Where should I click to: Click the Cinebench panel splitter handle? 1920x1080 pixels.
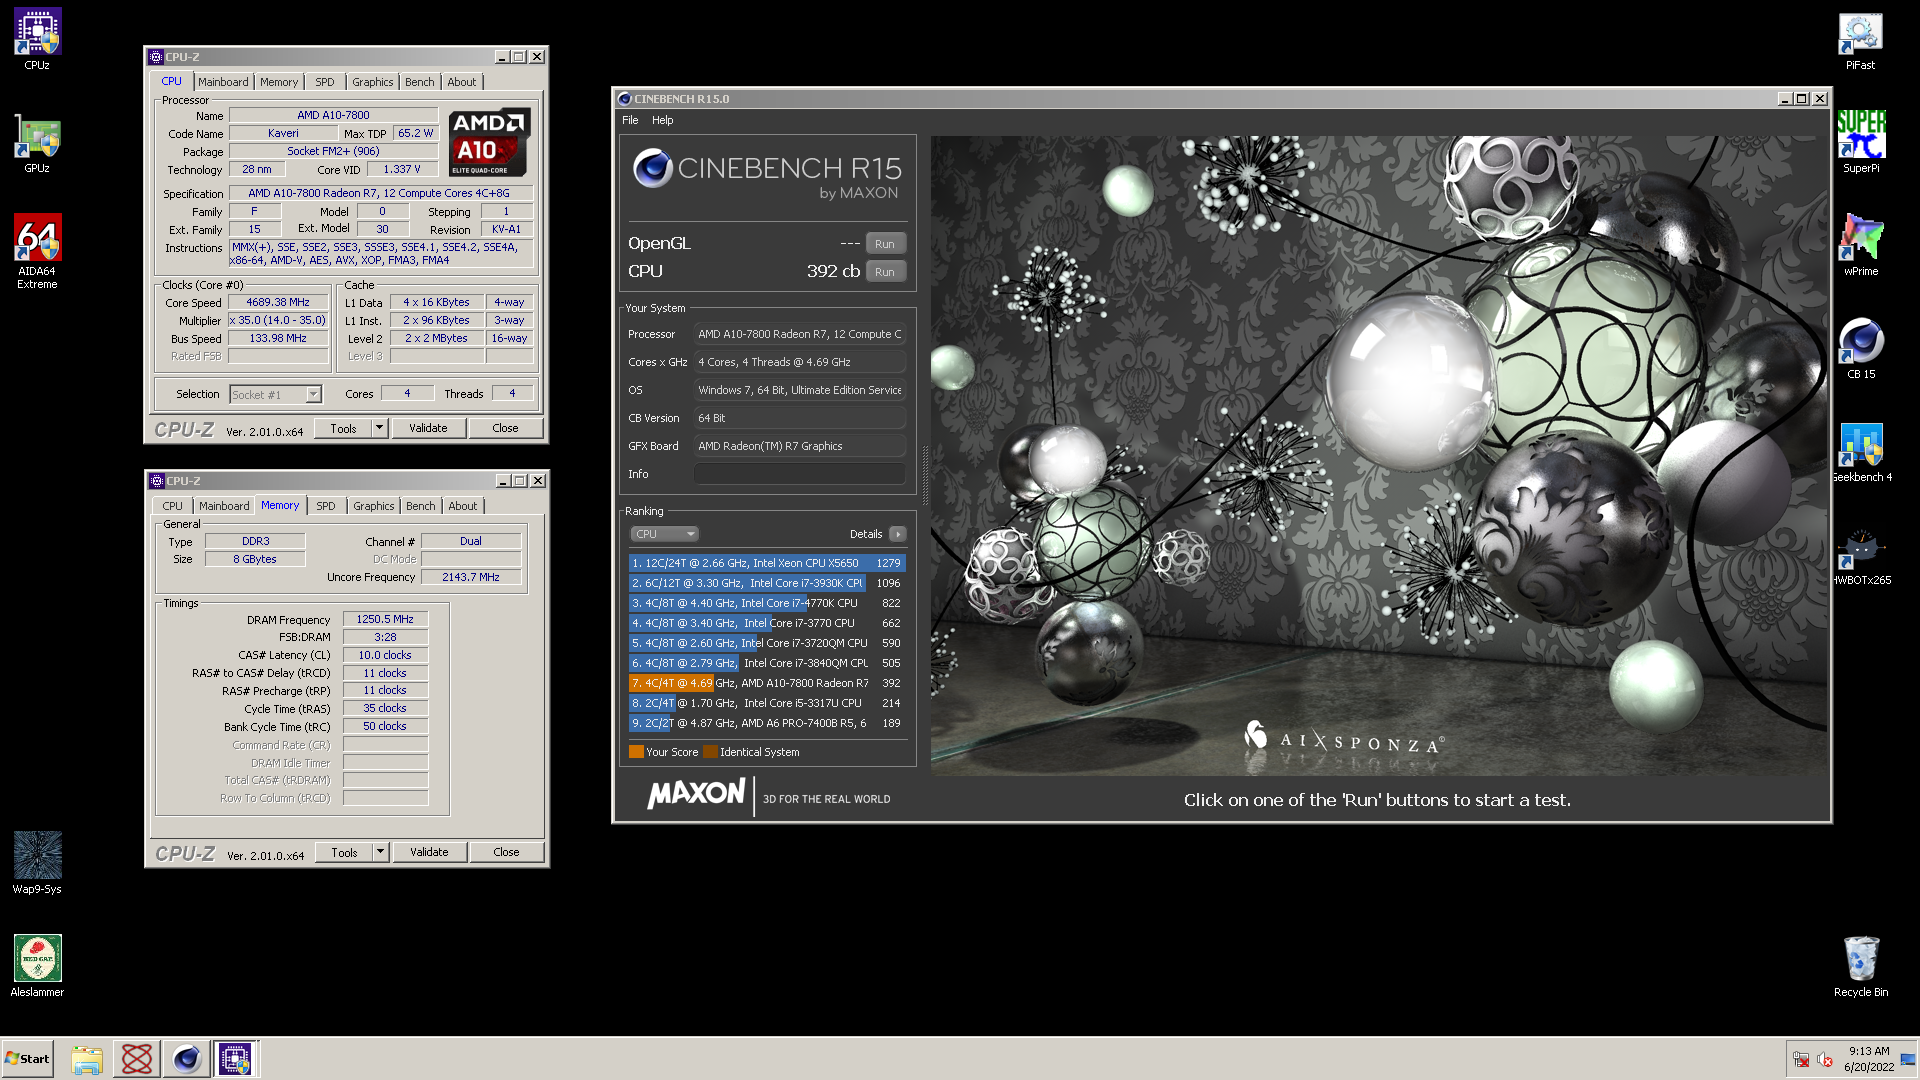(925, 475)
